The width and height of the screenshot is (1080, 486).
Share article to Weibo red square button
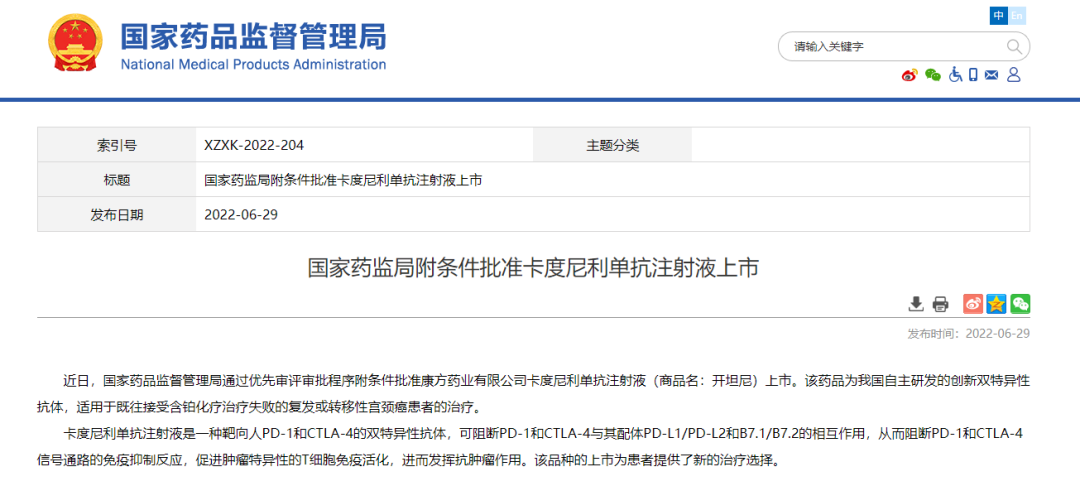(973, 304)
